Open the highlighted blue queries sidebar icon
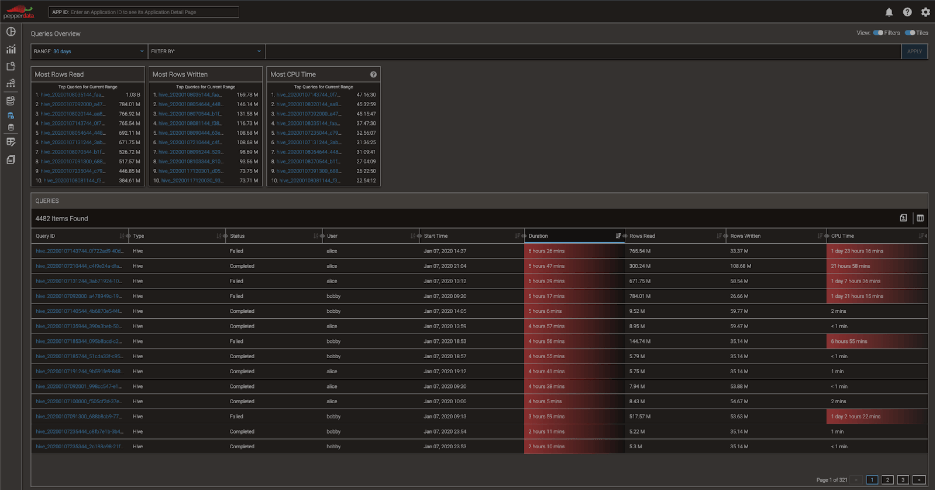 tap(11, 116)
